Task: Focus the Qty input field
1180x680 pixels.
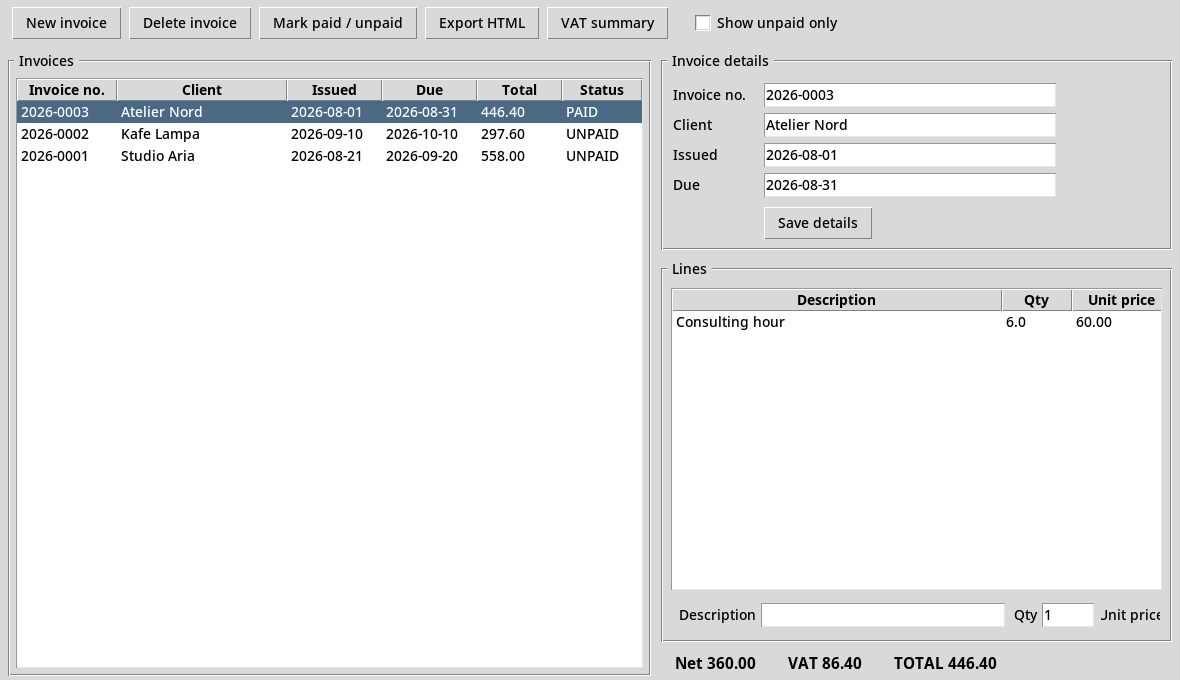Action: pos(1067,615)
